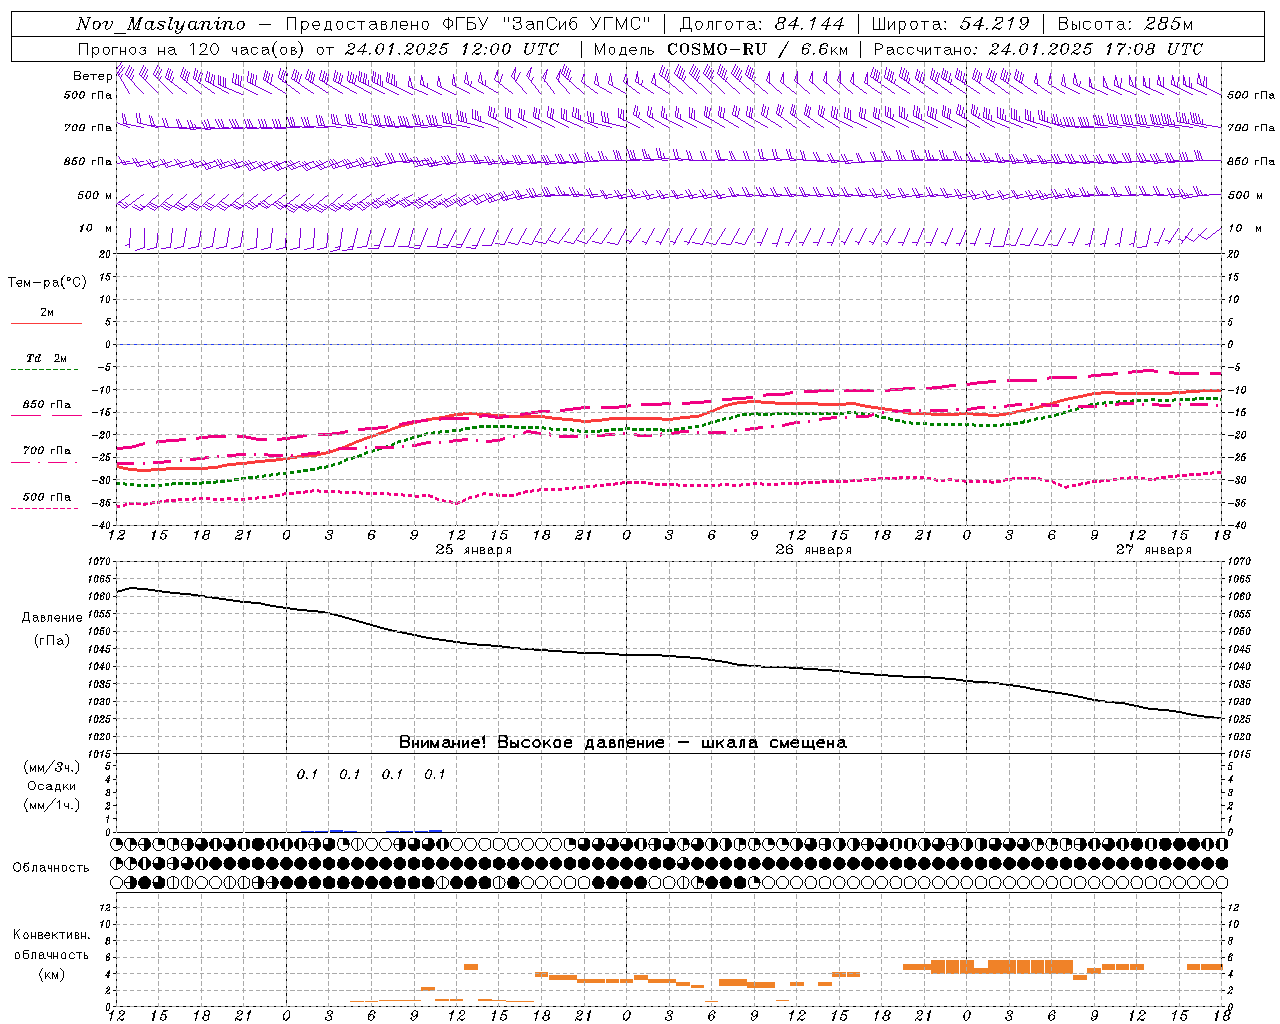Click the left 700 гПа wind level label
This screenshot has height=1024, width=1280.
point(88,128)
